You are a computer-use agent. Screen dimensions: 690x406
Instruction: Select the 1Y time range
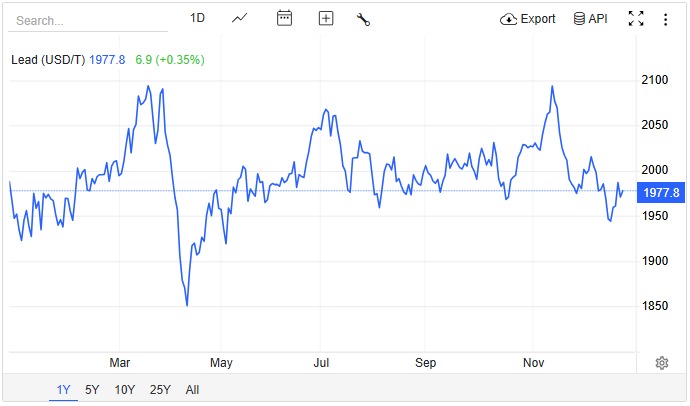coord(63,390)
